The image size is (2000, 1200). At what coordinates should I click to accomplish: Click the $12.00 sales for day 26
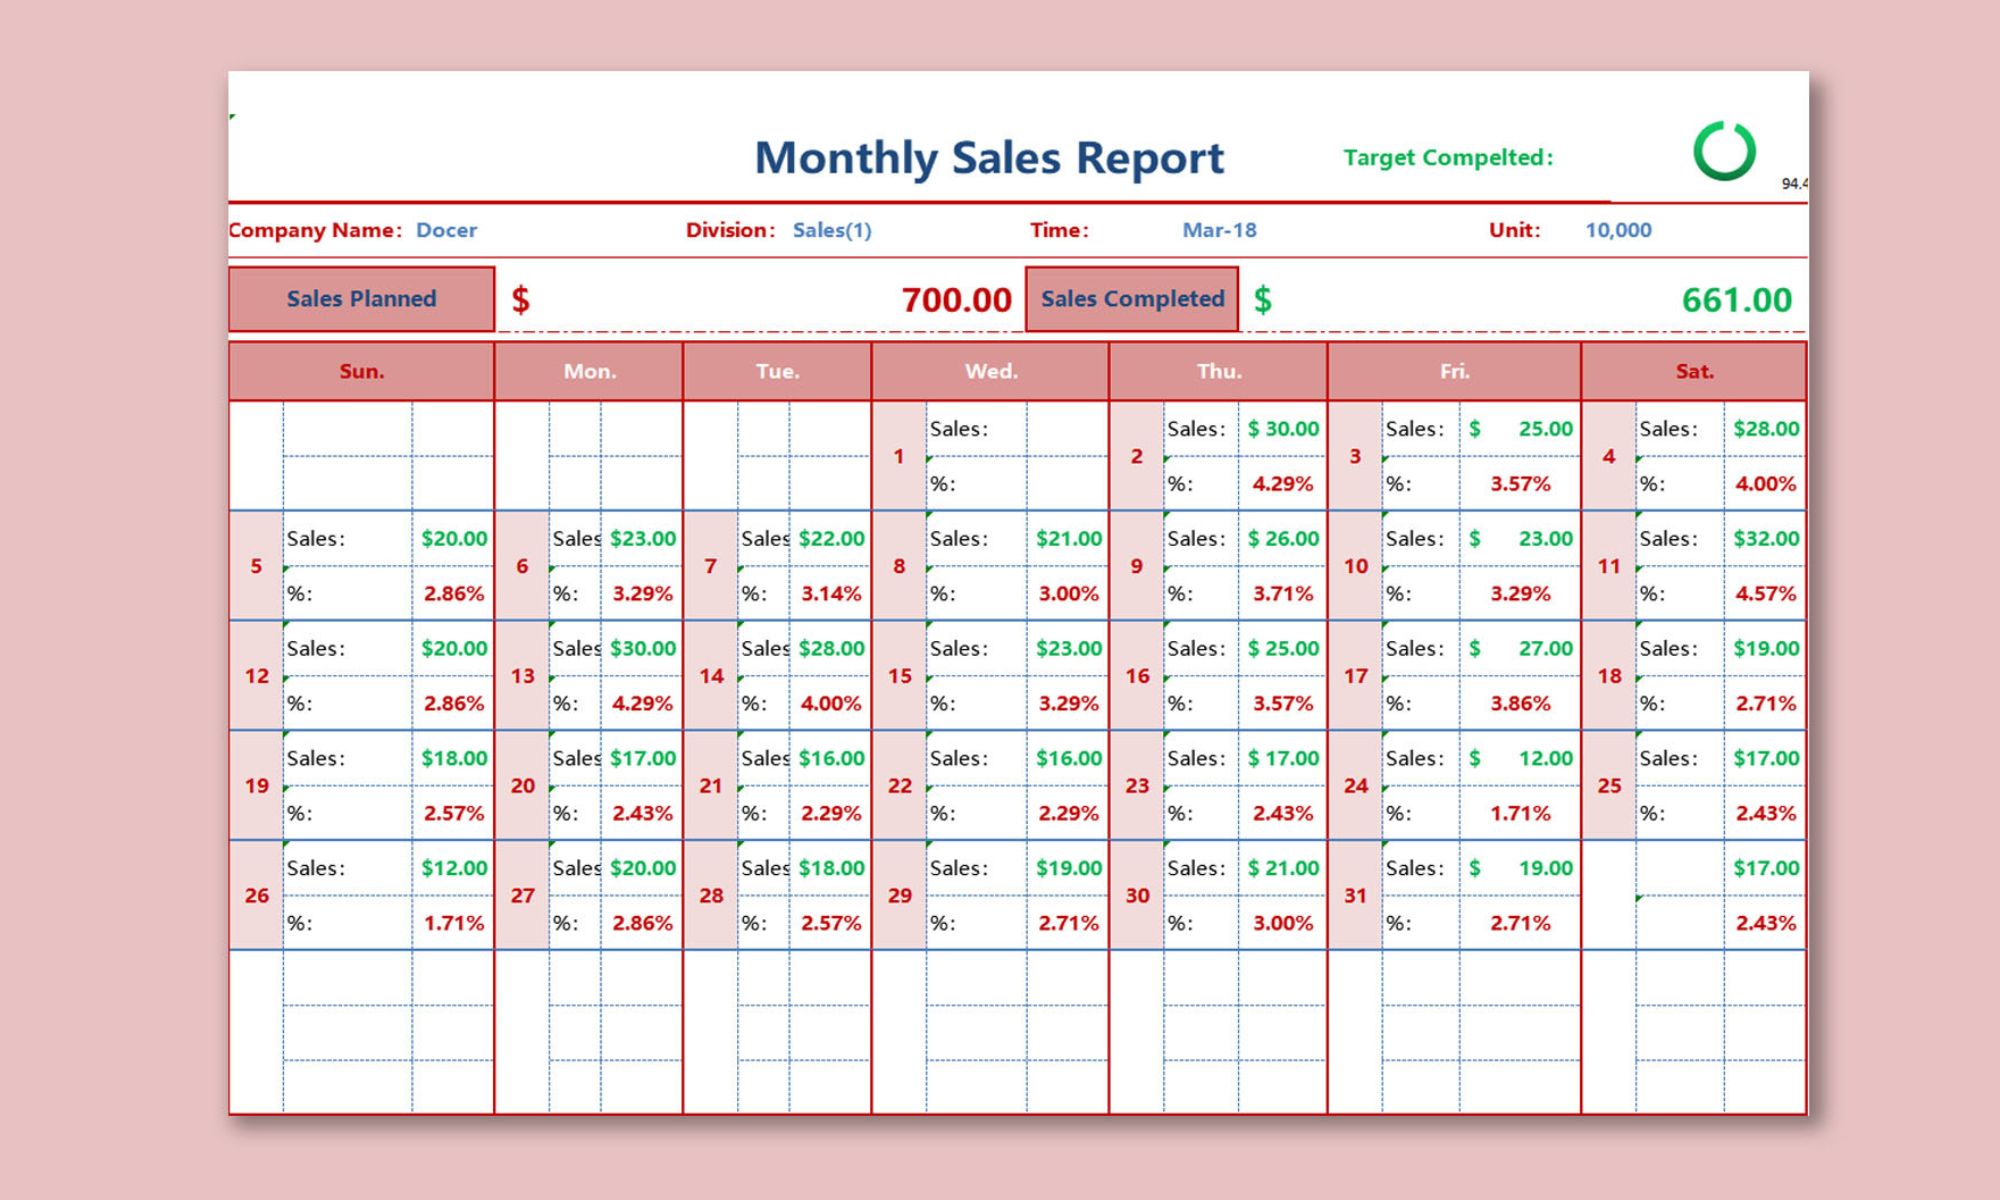tap(454, 868)
